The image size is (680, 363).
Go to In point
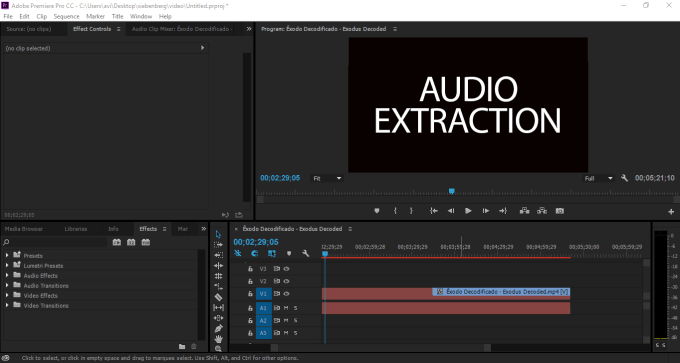point(433,211)
